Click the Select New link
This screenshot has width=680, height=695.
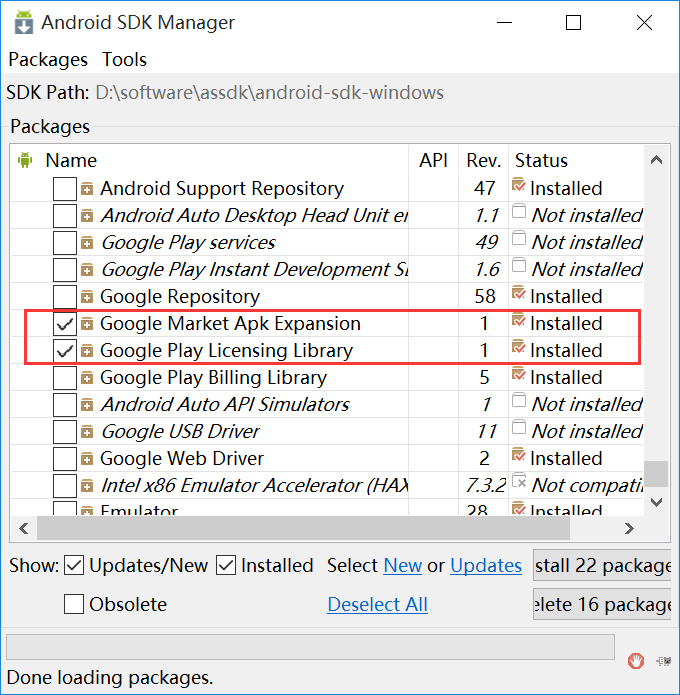(402, 566)
